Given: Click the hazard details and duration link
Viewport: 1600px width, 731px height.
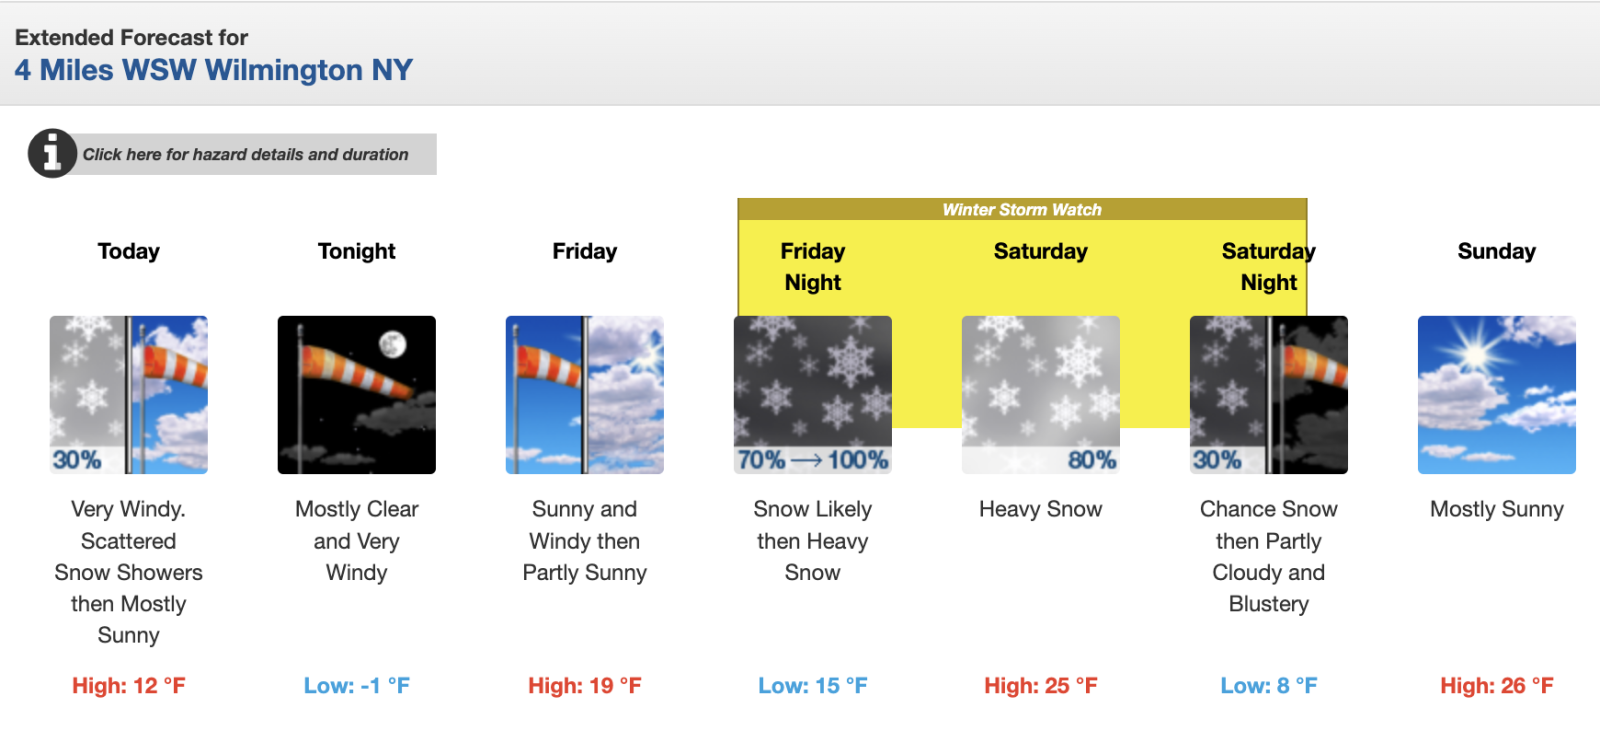Looking at the screenshot, I should [x=245, y=154].
